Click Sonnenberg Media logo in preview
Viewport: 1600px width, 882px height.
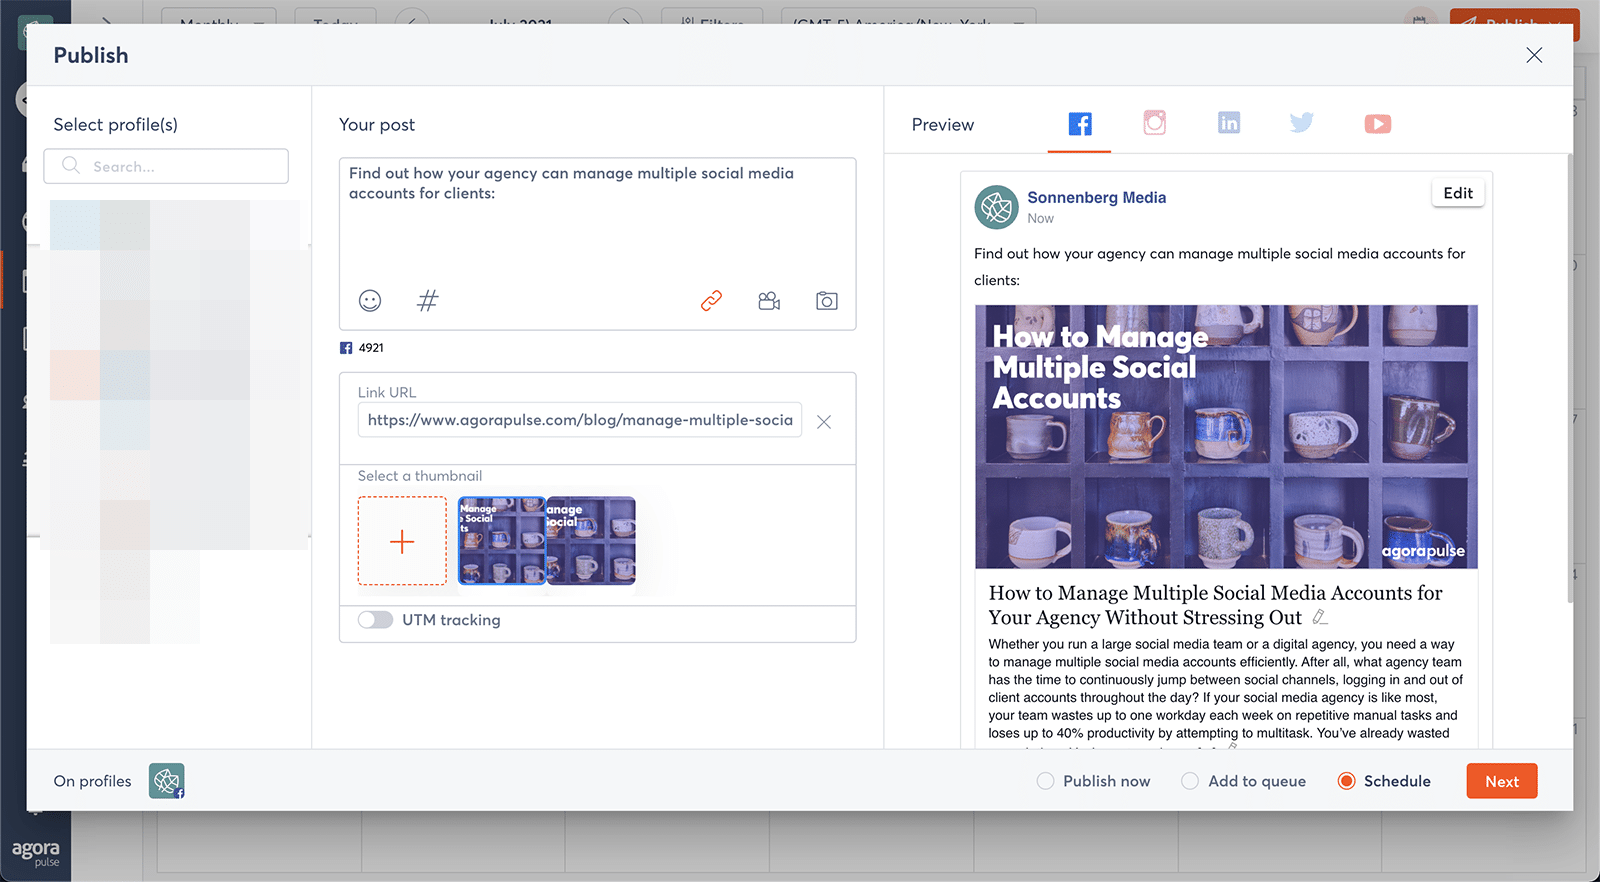[996, 207]
